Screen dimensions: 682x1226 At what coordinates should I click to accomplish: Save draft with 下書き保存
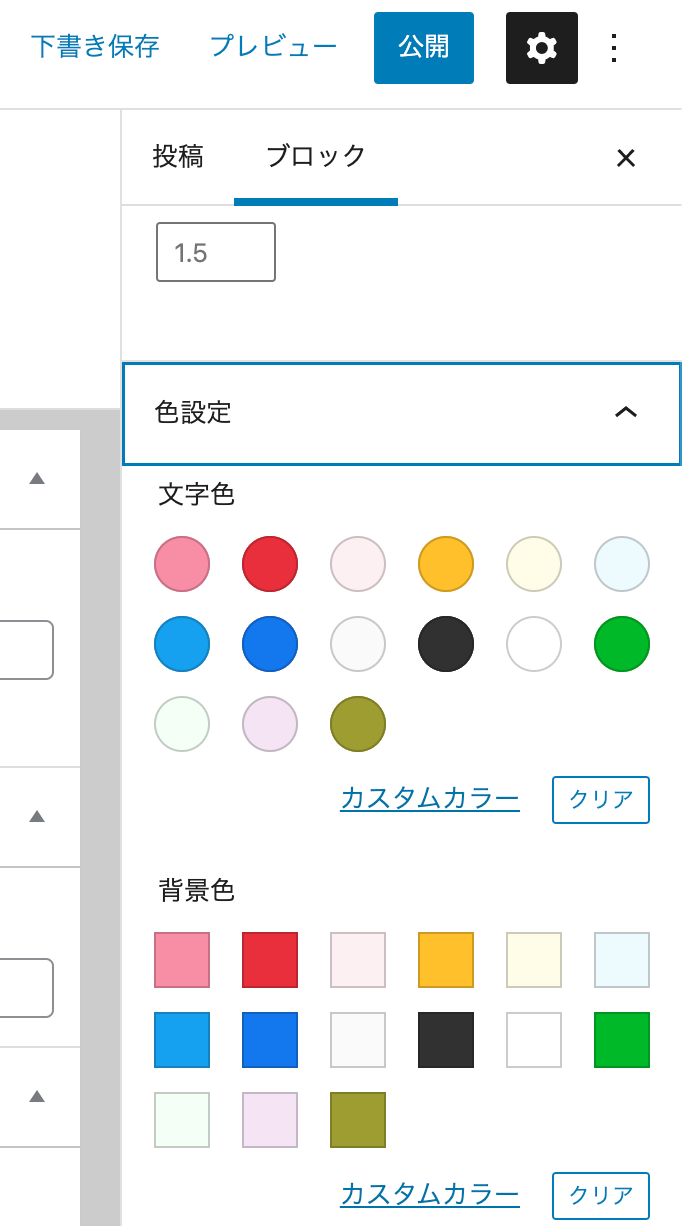click(x=95, y=47)
